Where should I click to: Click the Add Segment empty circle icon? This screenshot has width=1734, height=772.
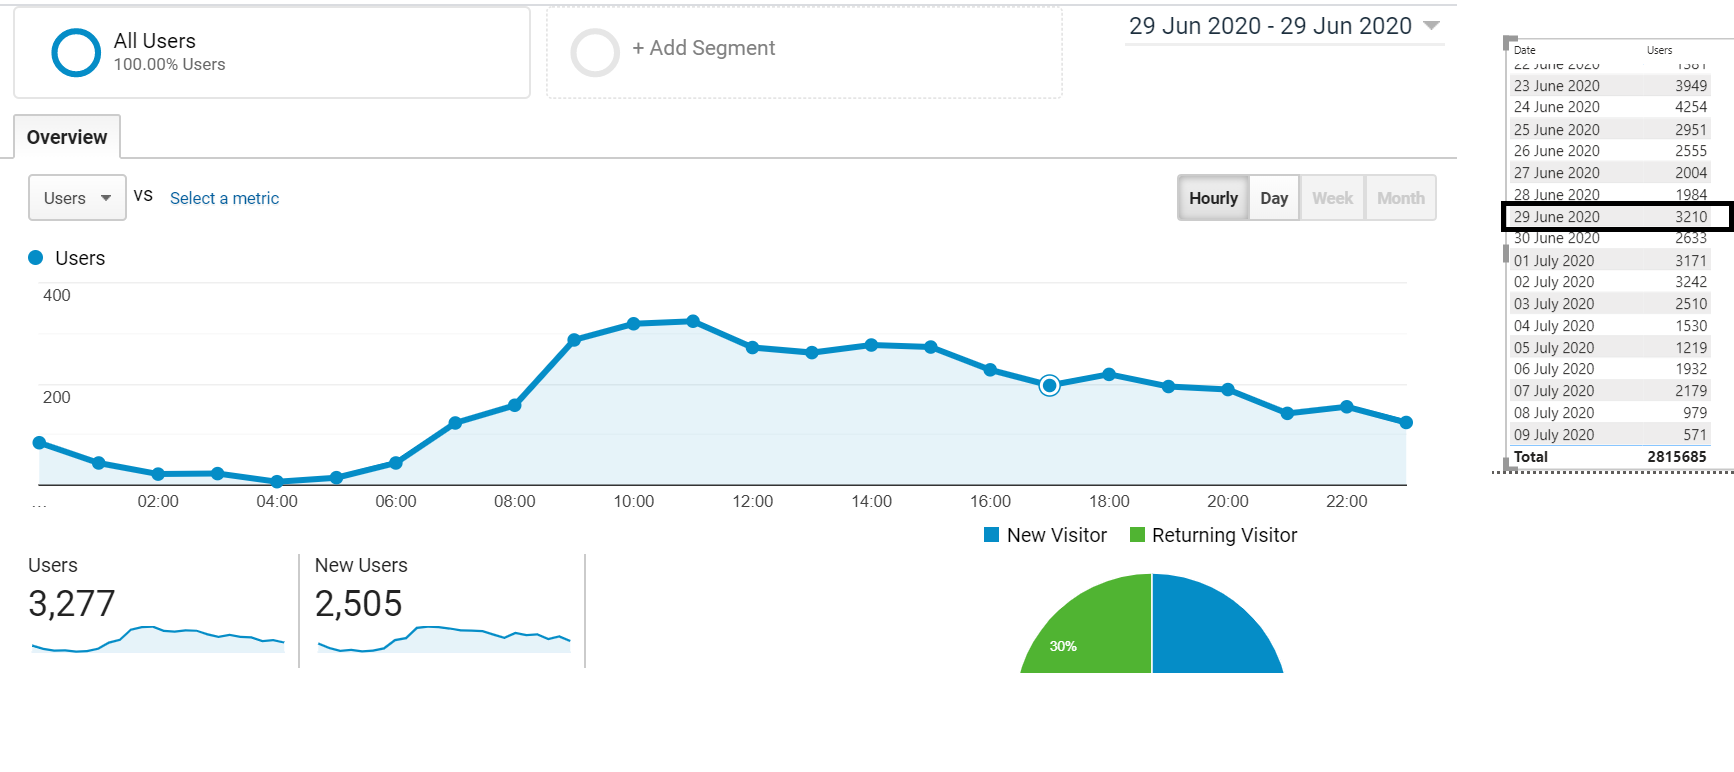click(595, 52)
